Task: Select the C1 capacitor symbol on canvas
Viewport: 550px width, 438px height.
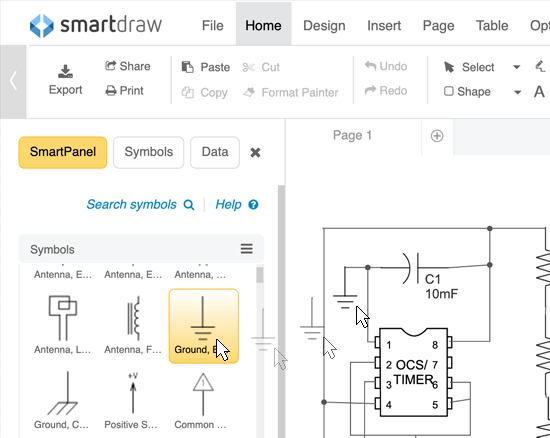Action: (x=412, y=268)
